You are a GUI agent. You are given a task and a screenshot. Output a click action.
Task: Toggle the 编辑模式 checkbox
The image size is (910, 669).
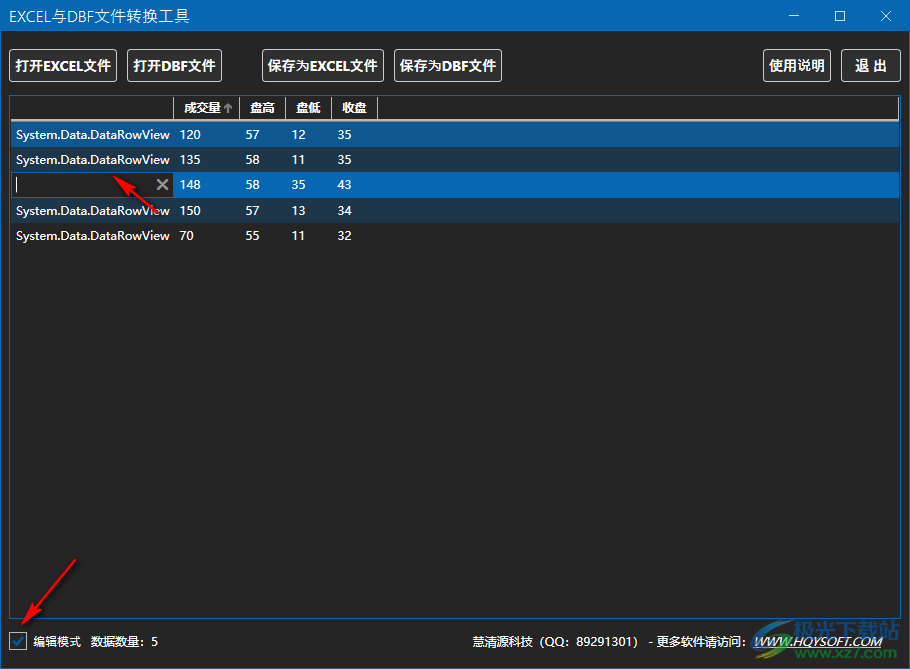coord(18,641)
